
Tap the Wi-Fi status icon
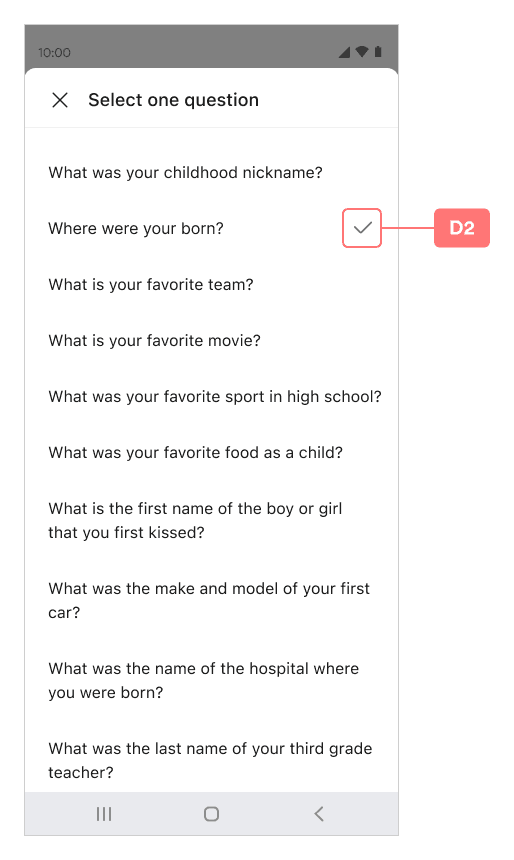(362, 52)
